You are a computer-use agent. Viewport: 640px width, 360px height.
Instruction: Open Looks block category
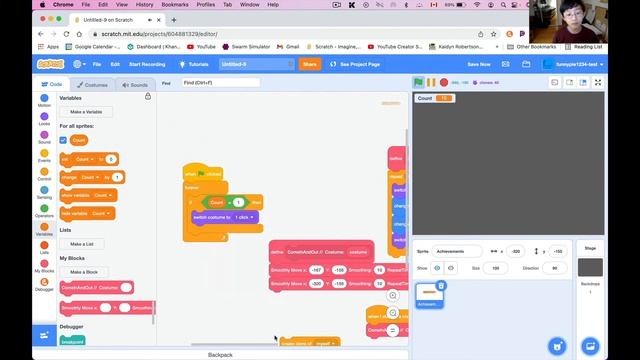pyautogui.click(x=44, y=119)
